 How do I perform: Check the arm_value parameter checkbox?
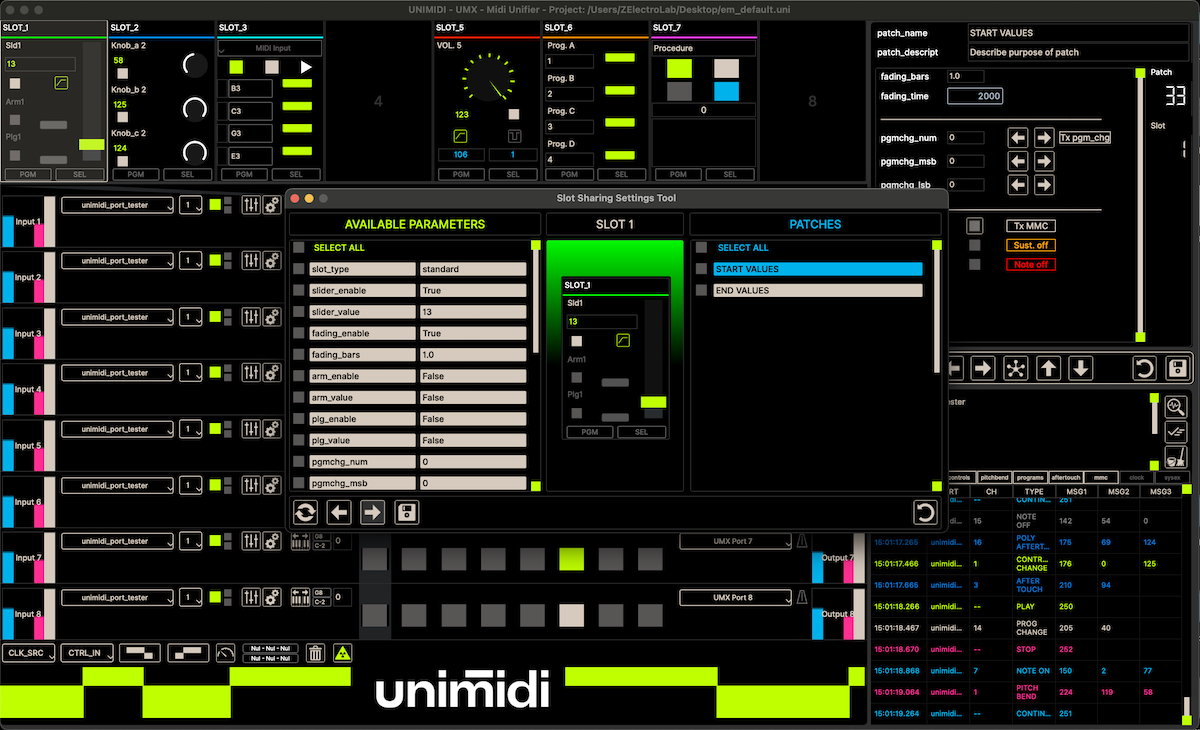coord(299,397)
